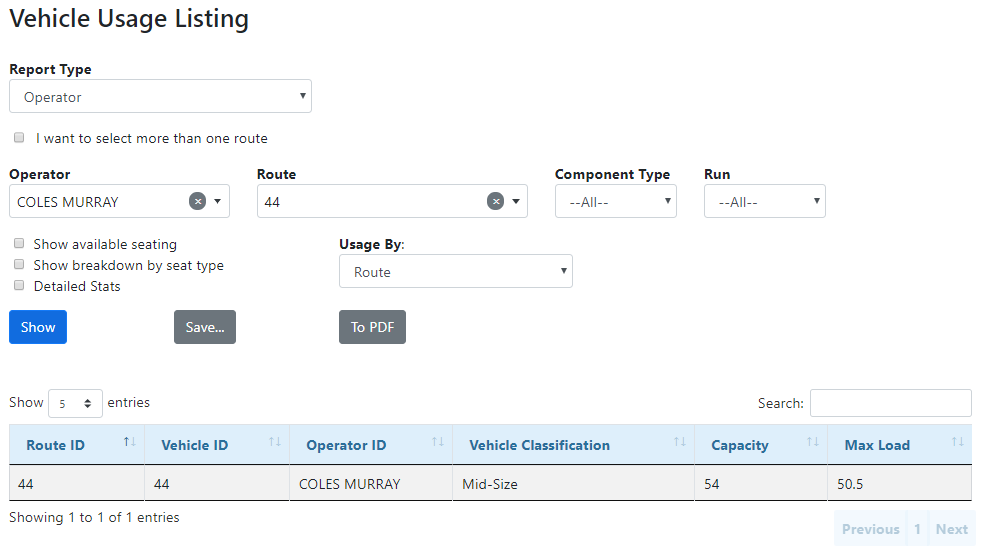This screenshot has width=984, height=553.
Task: Tick Show breakdown by seat type
Action: (19, 265)
